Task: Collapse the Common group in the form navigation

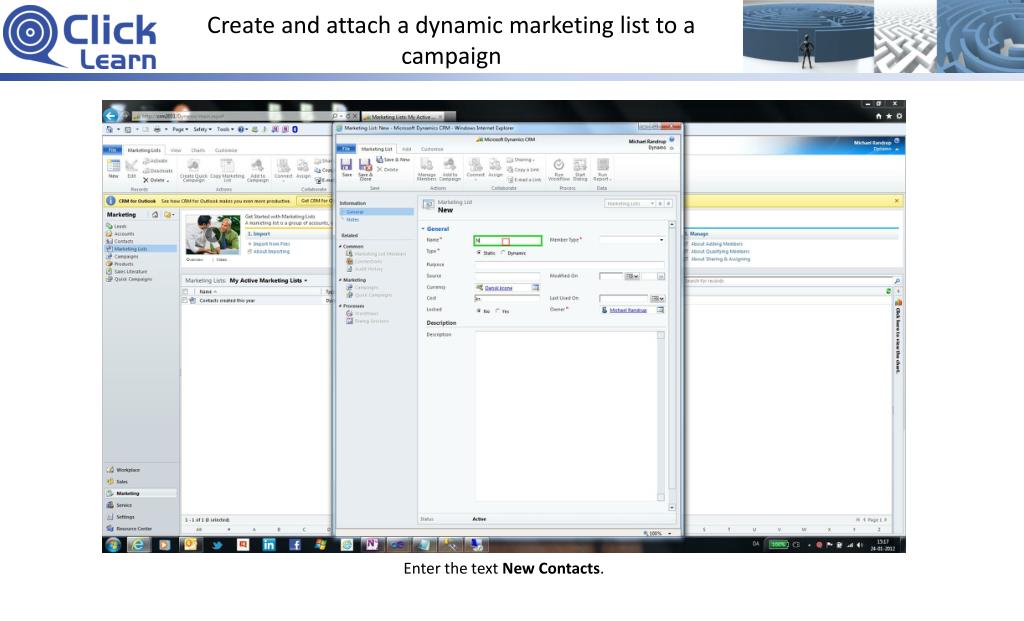Action: pyautogui.click(x=340, y=246)
